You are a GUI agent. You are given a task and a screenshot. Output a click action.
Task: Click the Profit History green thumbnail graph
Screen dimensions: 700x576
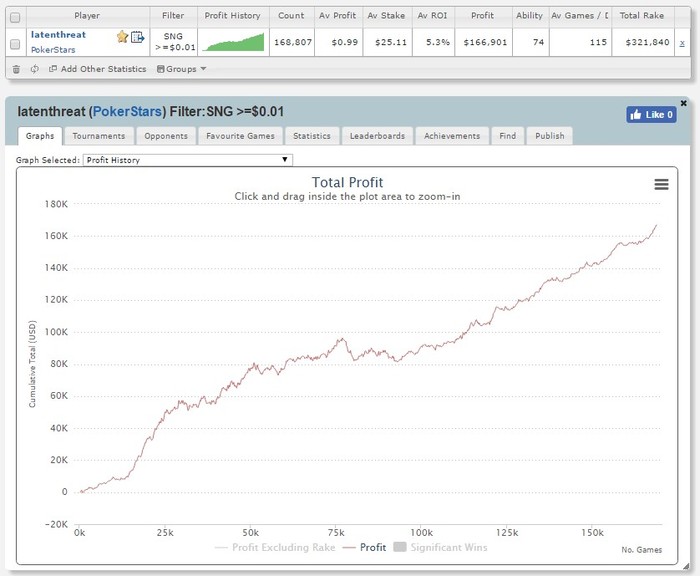pos(233,42)
